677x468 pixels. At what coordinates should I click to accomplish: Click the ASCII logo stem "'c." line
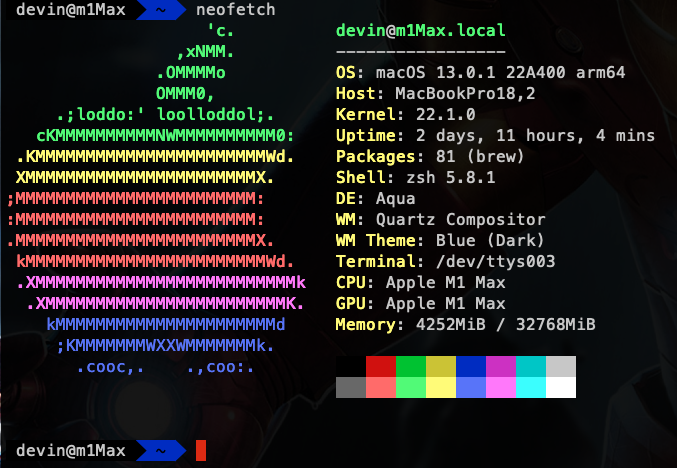221,31
